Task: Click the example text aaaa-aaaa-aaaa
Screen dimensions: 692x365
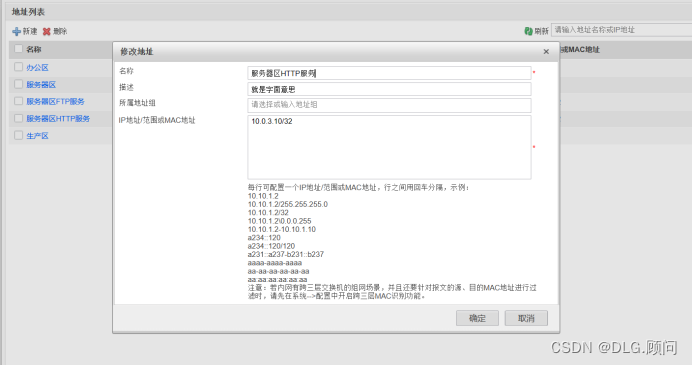Action: tap(275, 263)
